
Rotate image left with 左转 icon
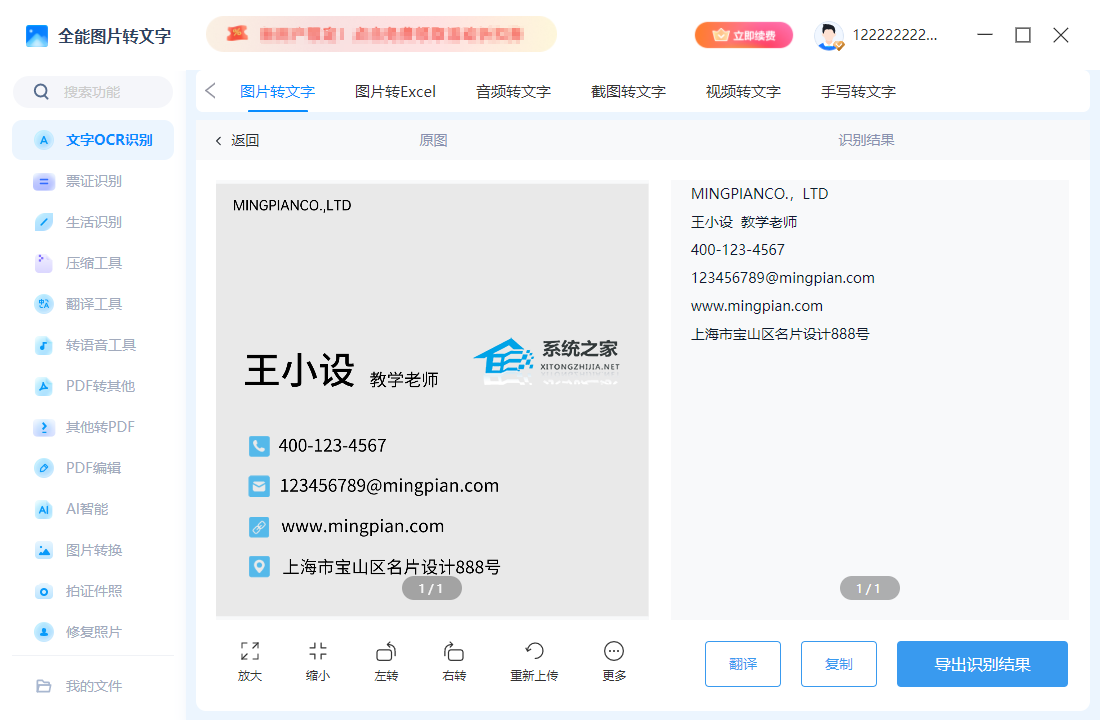pyautogui.click(x=386, y=652)
